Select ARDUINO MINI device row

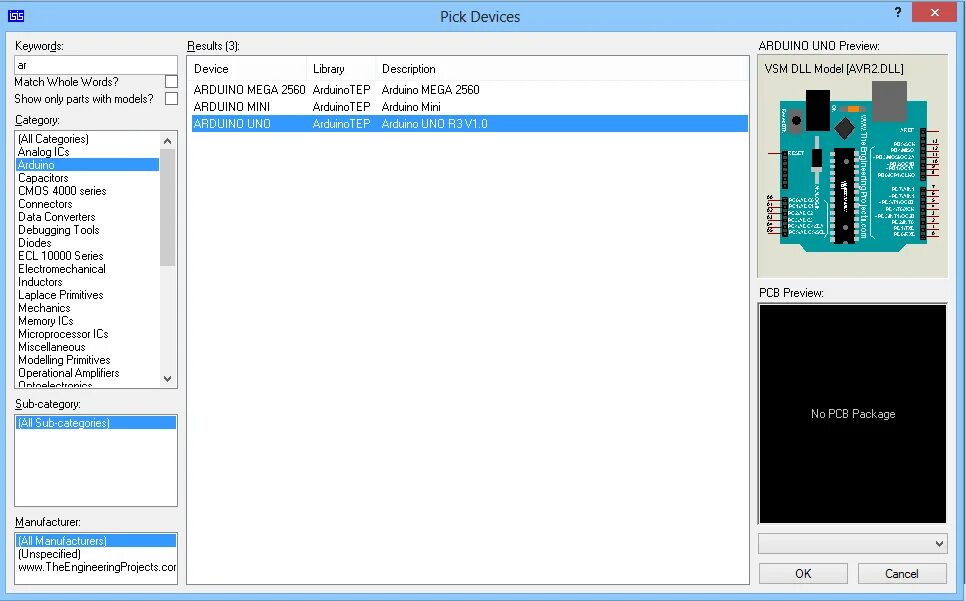point(469,107)
